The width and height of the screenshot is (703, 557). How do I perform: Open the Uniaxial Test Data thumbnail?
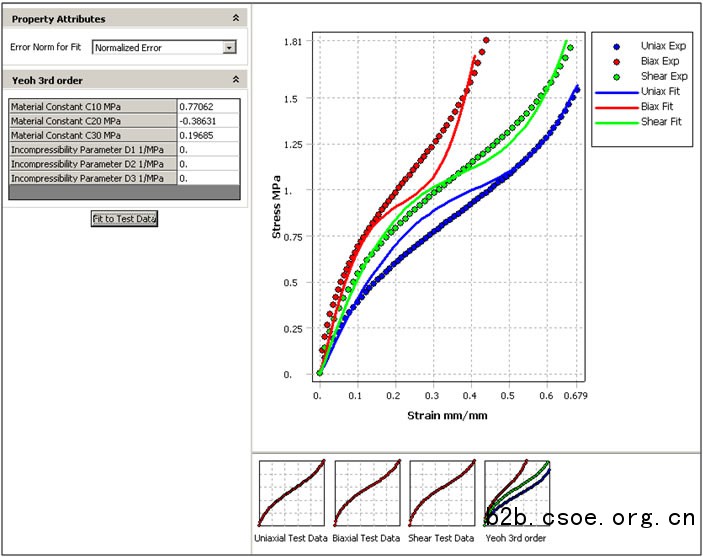[292, 493]
